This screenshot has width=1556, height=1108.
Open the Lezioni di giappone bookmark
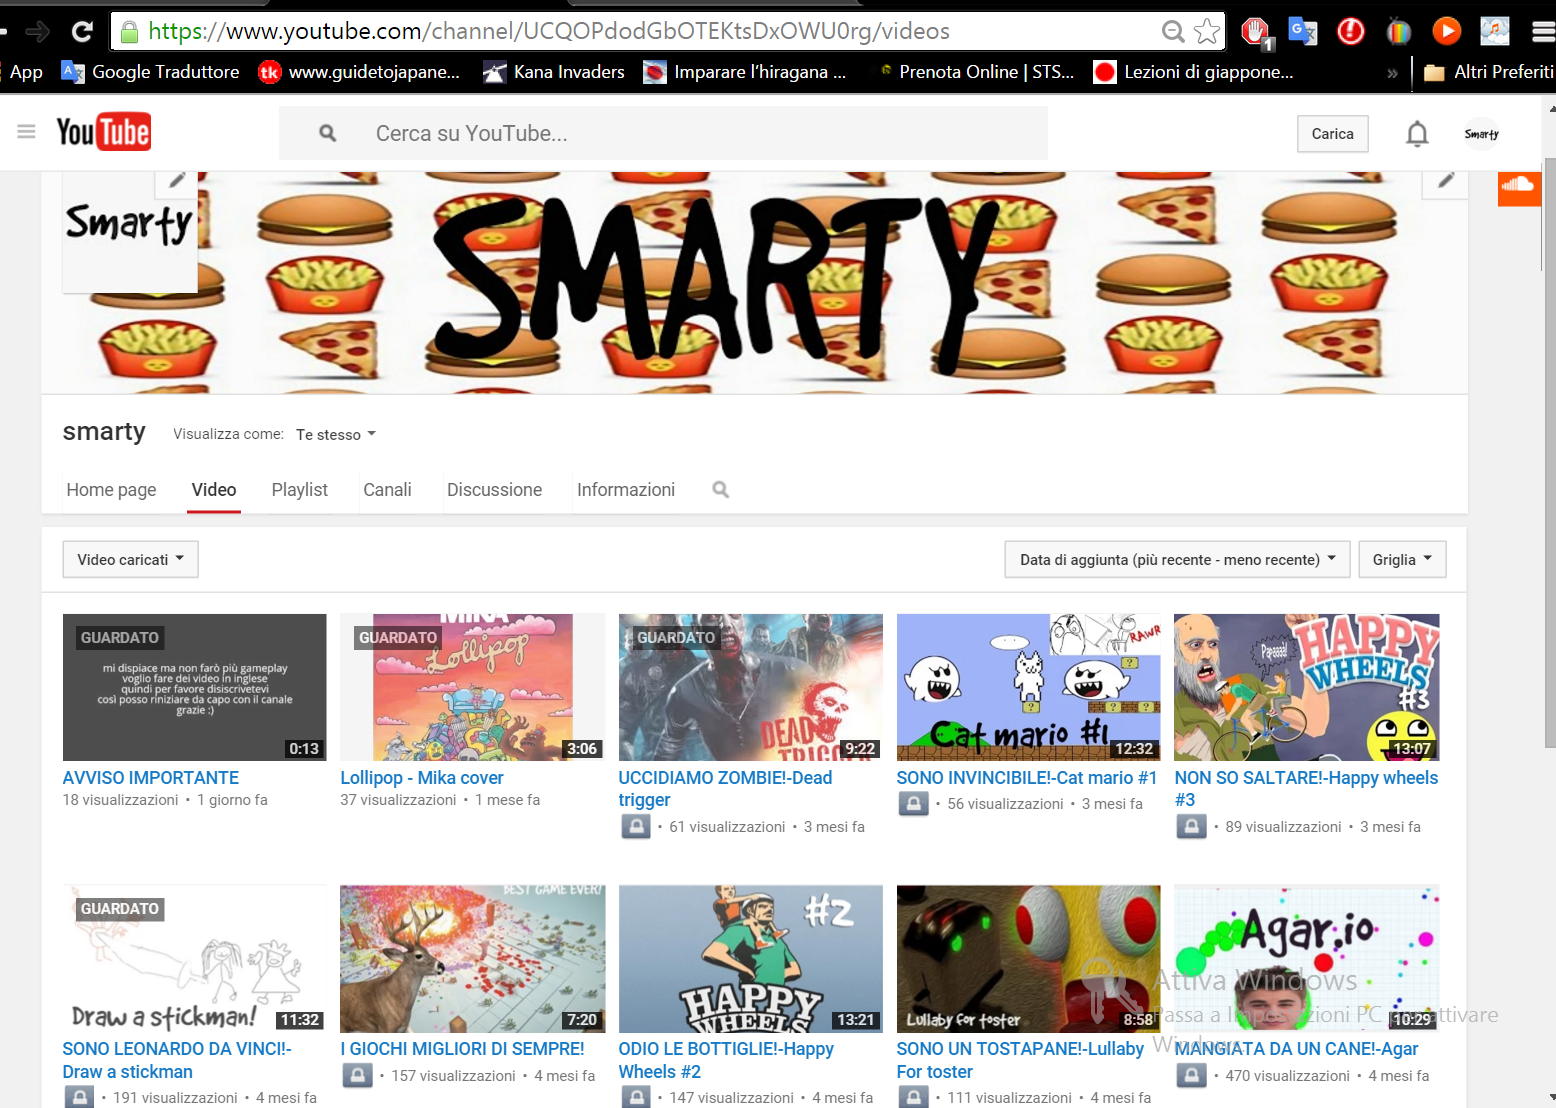pyautogui.click(x=1194, y=72)
